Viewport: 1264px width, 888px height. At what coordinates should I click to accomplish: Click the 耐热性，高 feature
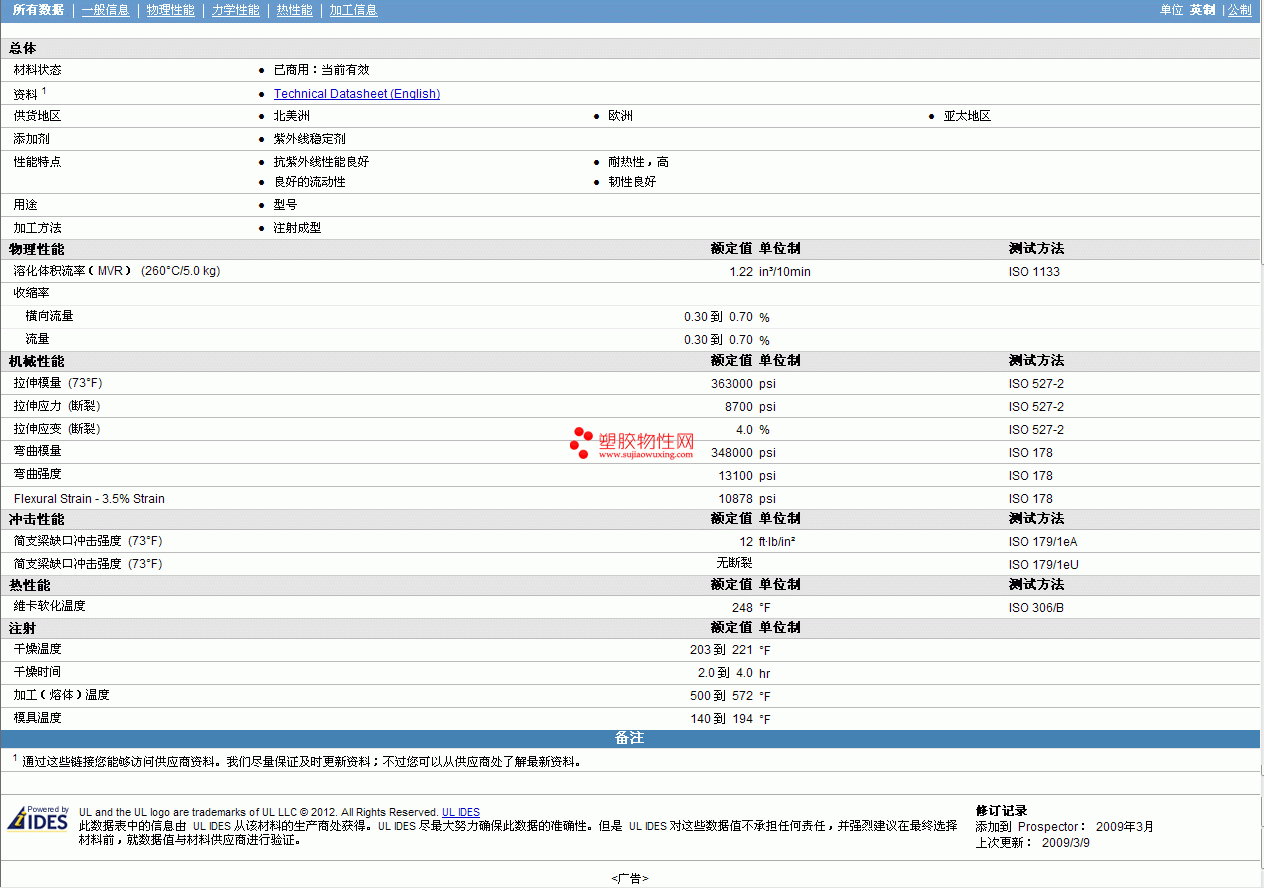click(638, 162)
